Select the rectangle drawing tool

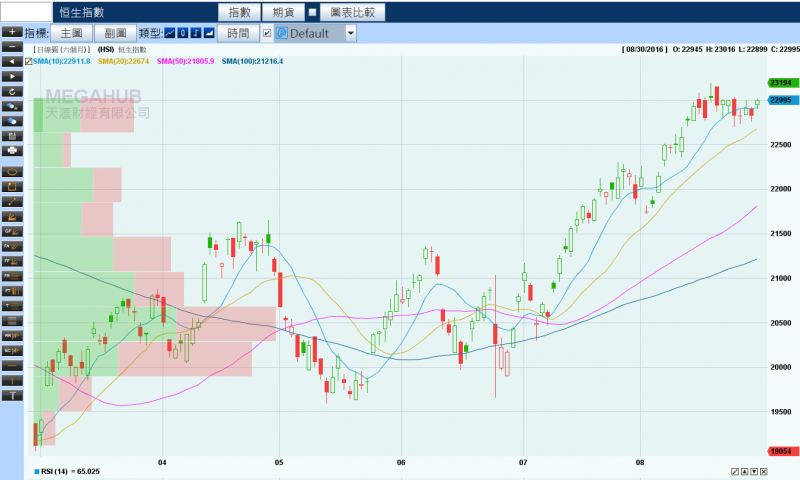(x=11, y=186)
